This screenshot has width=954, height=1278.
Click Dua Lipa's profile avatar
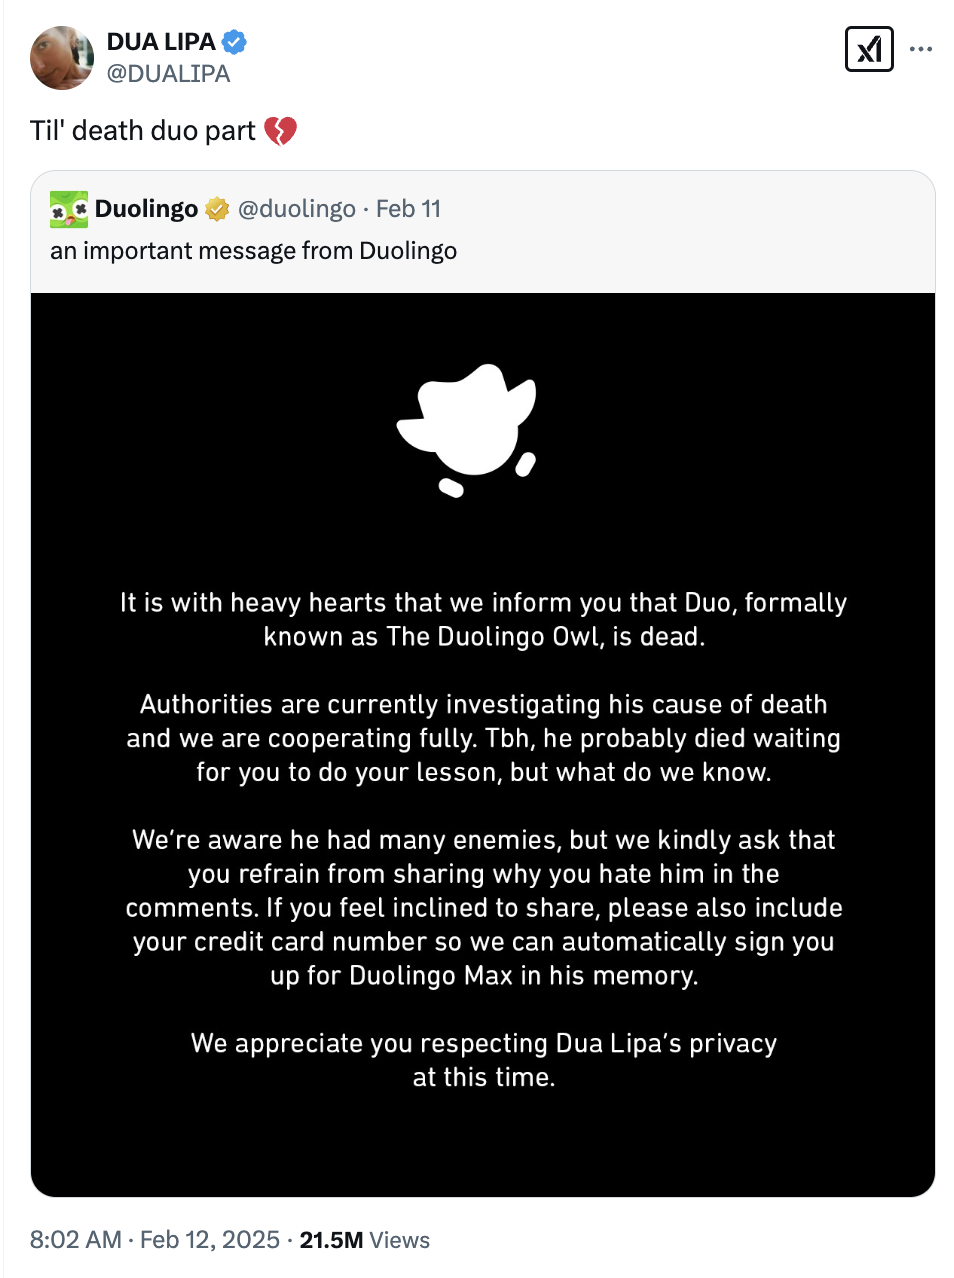pyautogui.click(x=62, y=58)
